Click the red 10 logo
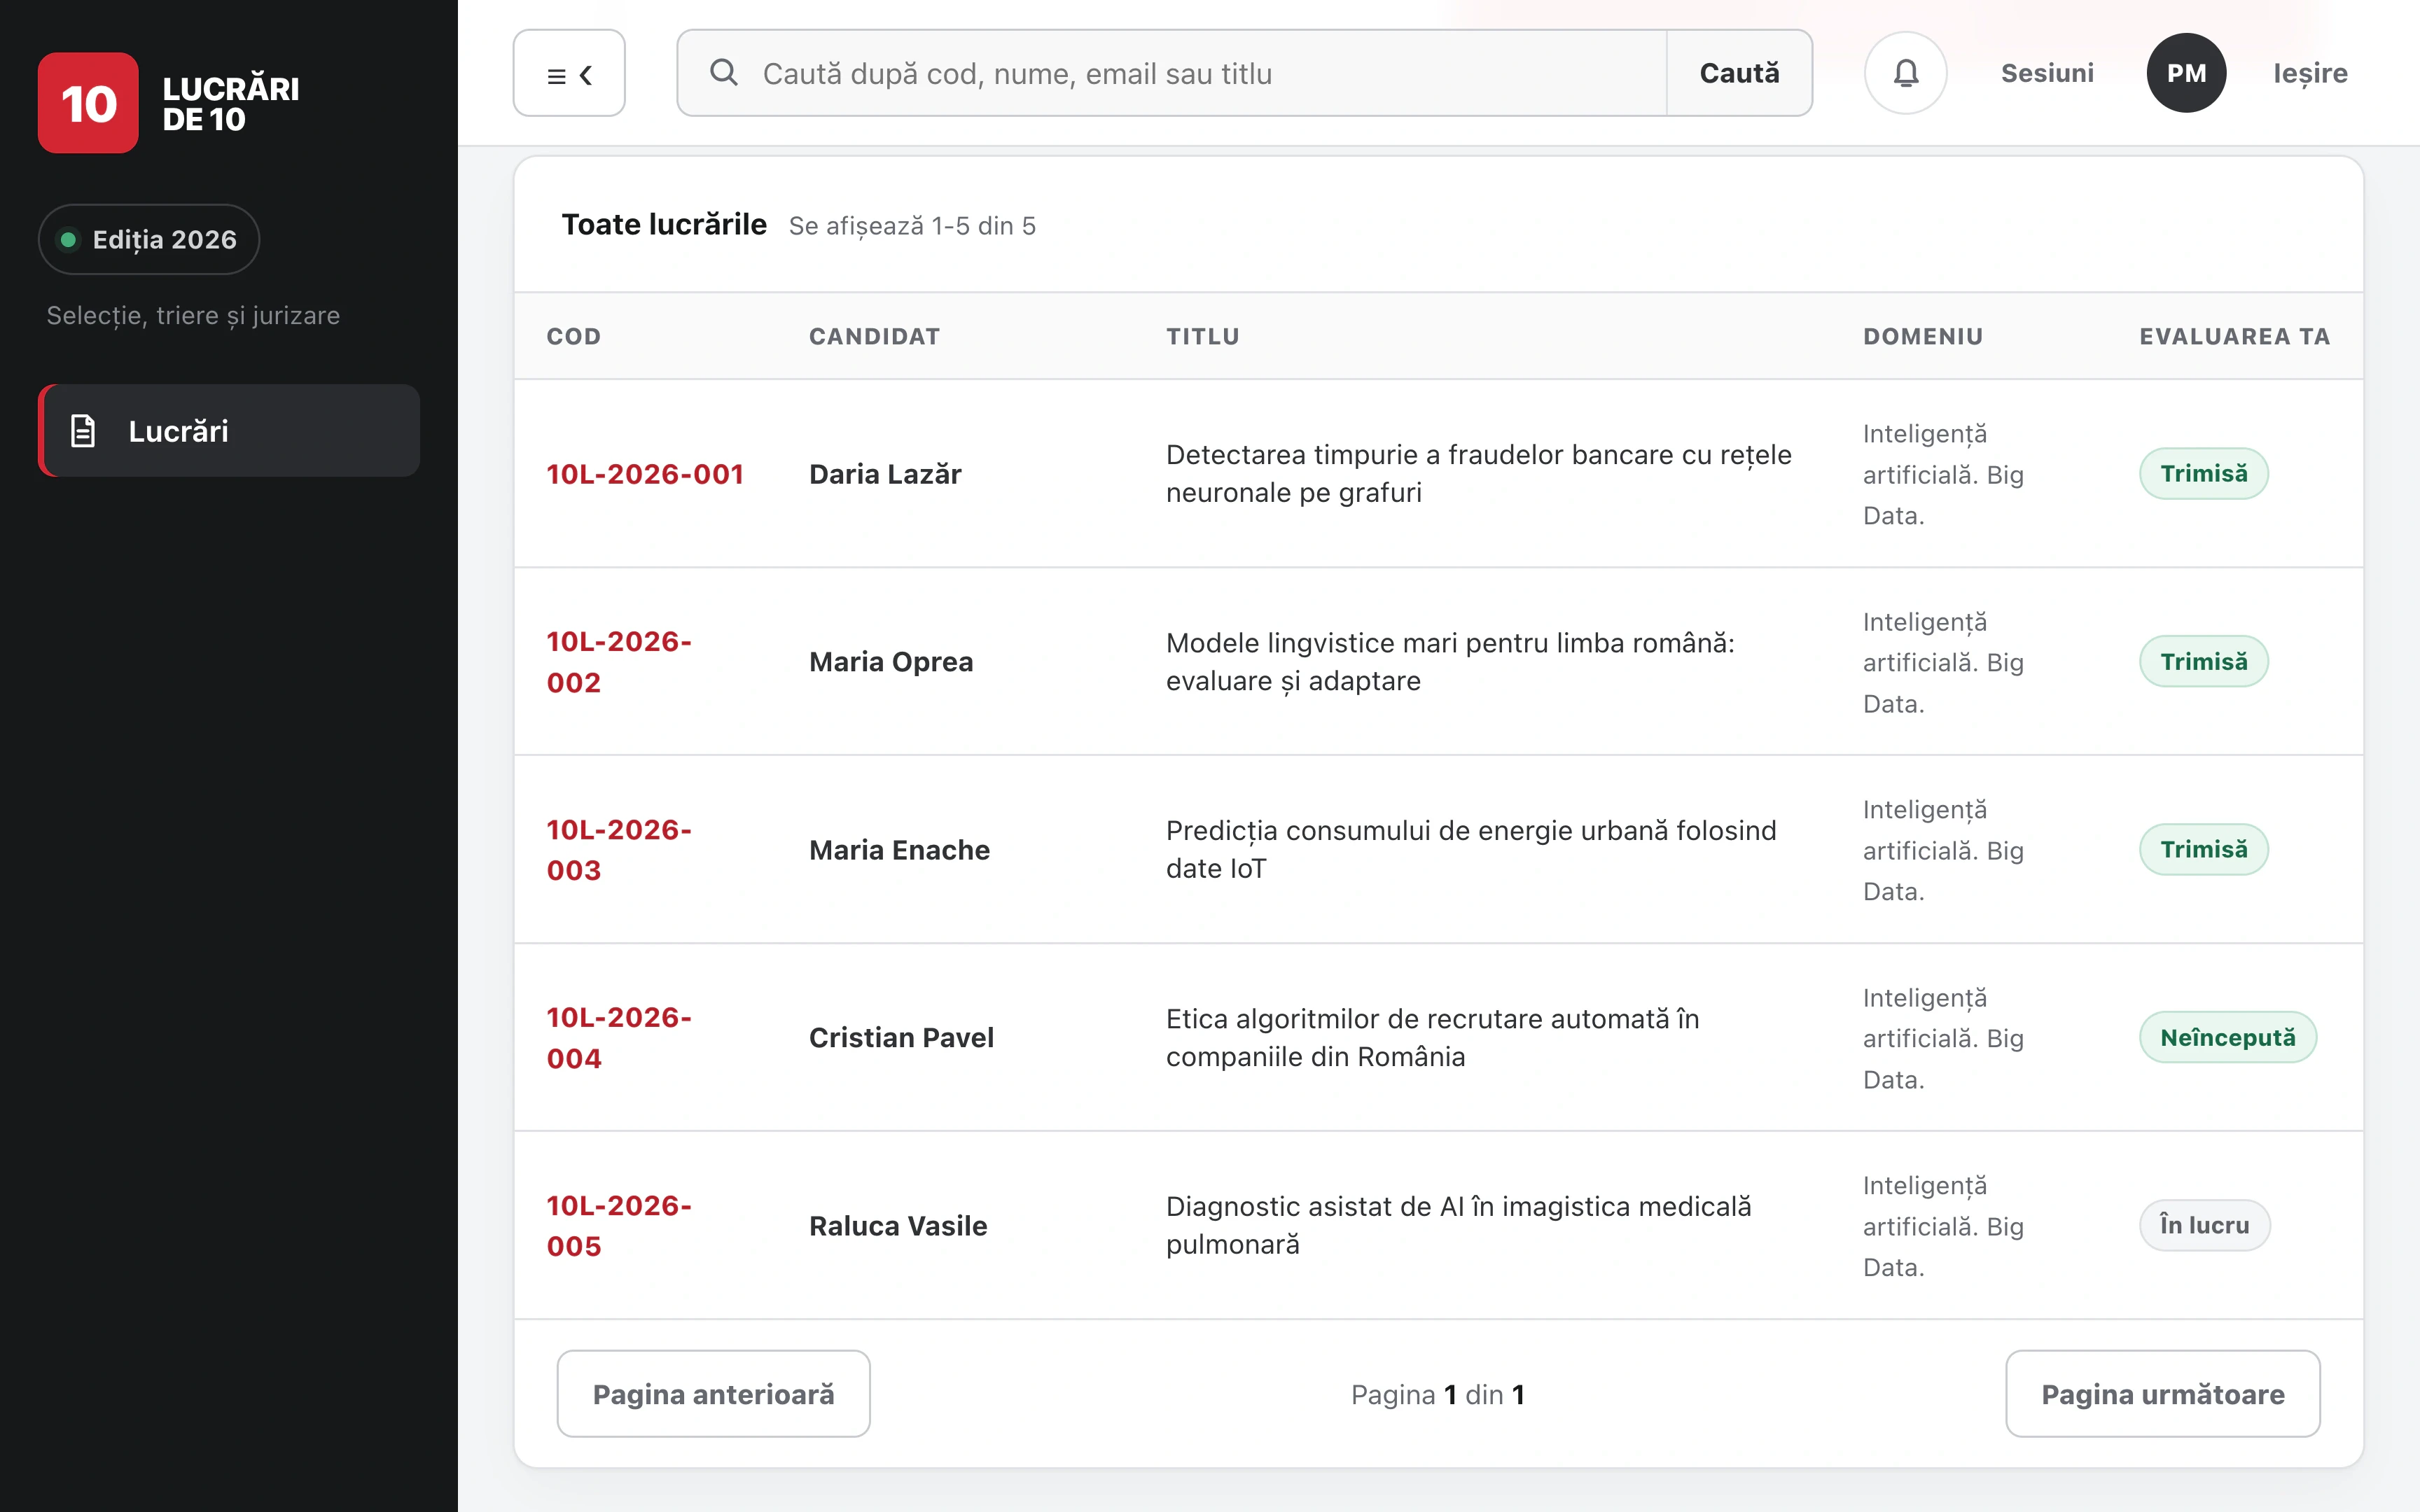2420x1512 pixels. (x=88, y=103)
